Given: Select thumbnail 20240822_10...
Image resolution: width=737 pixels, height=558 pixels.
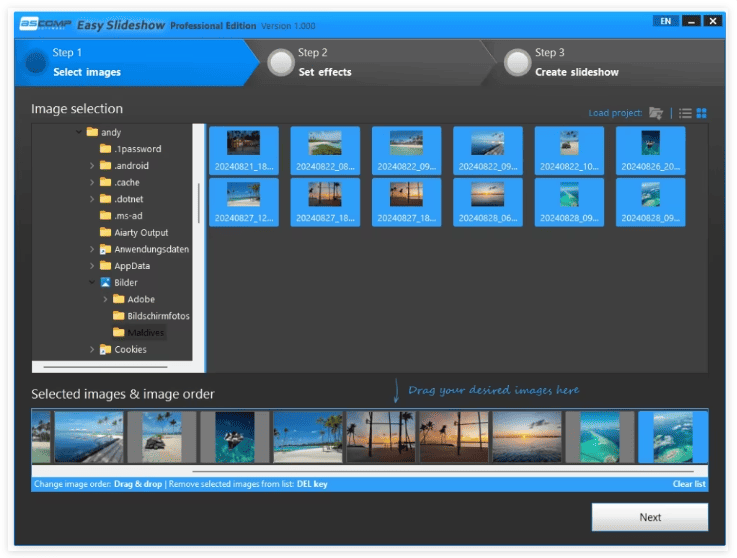Looking at the screenshot, I should (x=569, y=151).
